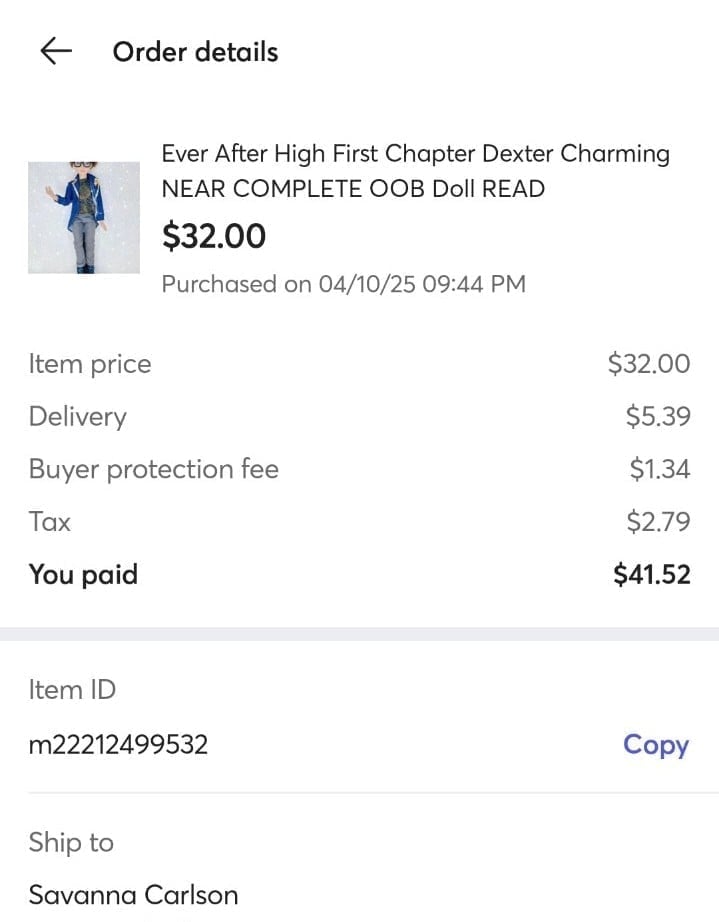Open the Dexter Charming doll thumbnail

[84, 218]
